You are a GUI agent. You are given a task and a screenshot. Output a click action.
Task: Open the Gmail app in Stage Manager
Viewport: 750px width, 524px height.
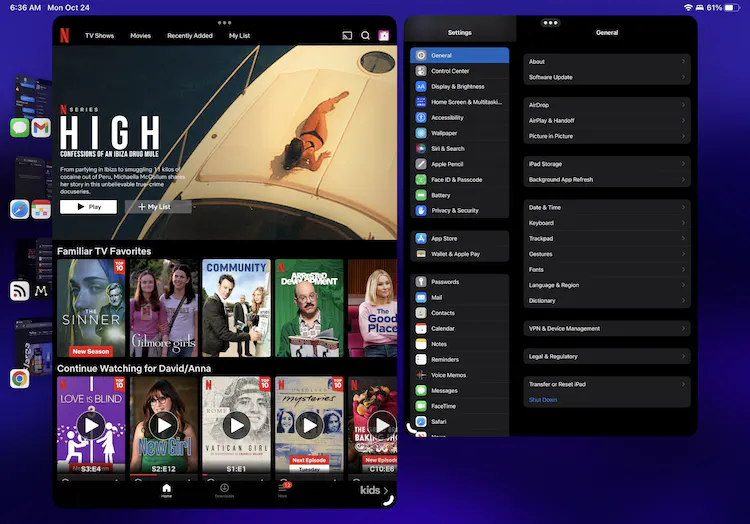(x=41, y=128)
